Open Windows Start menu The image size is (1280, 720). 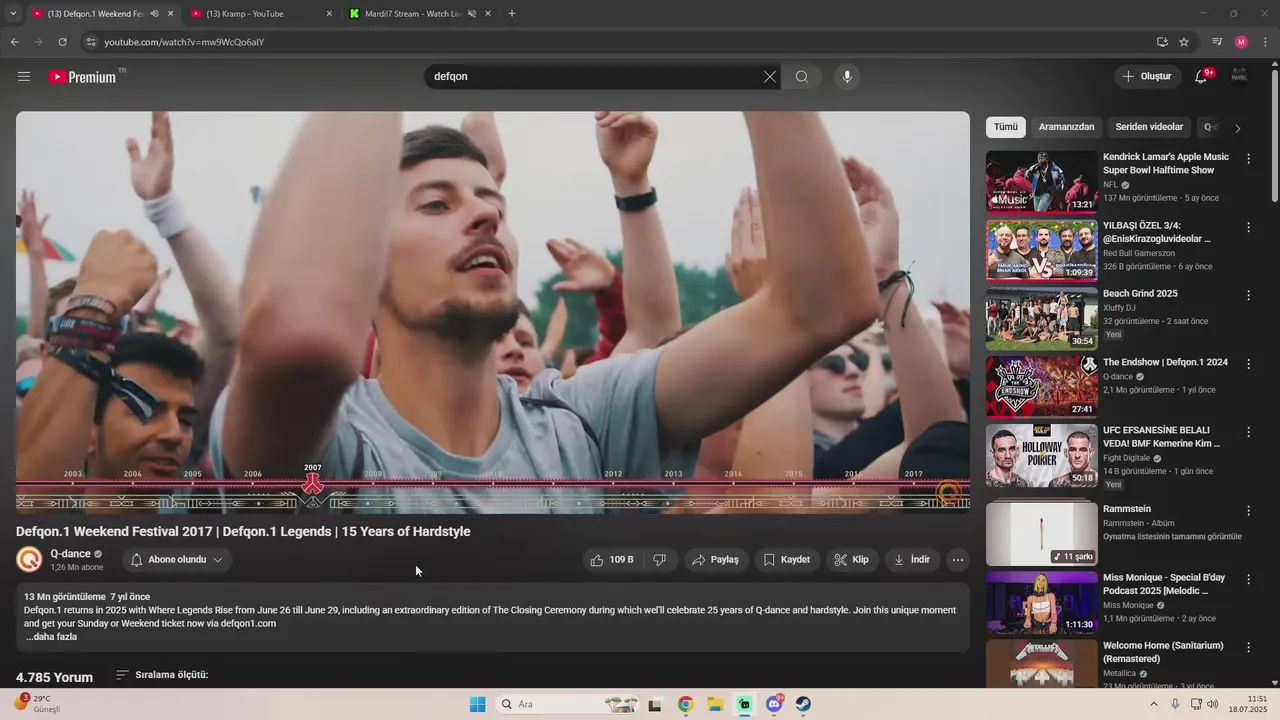click(x=478, y=705)
